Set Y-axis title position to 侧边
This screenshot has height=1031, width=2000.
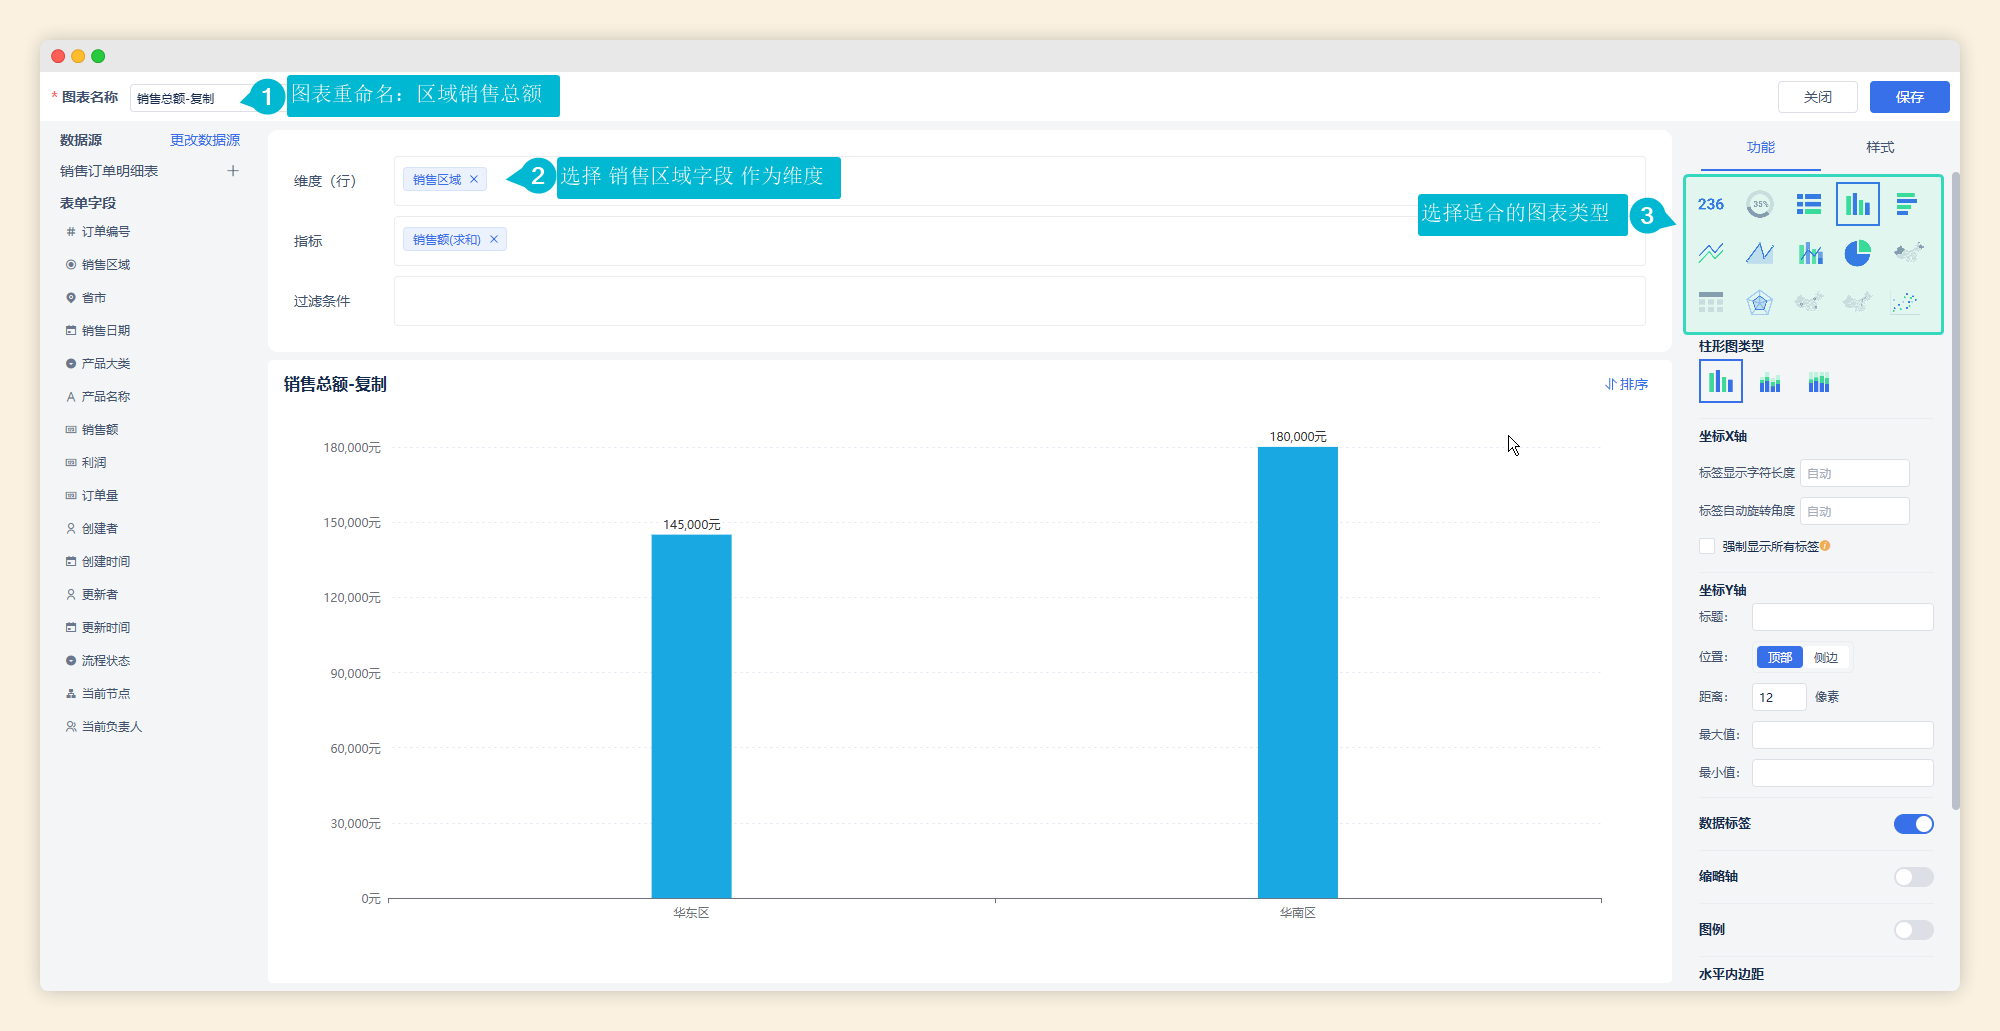[1826, 657]
